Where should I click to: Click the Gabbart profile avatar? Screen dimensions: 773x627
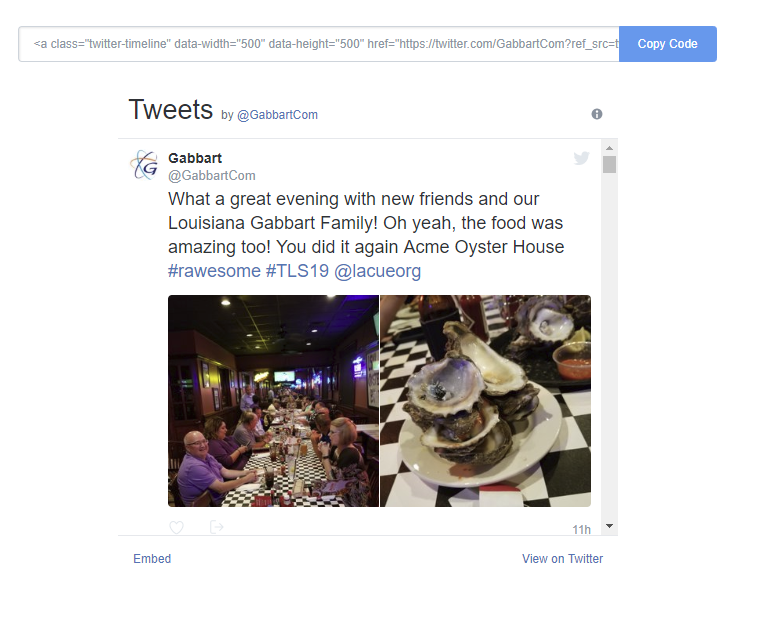pyautogui.click(x=144, y=165)
